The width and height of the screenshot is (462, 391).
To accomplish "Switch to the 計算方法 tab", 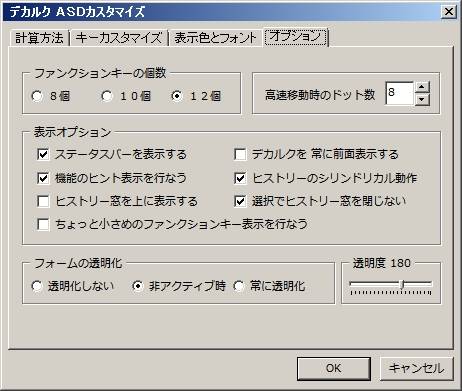I will click(x=39, y=38).
